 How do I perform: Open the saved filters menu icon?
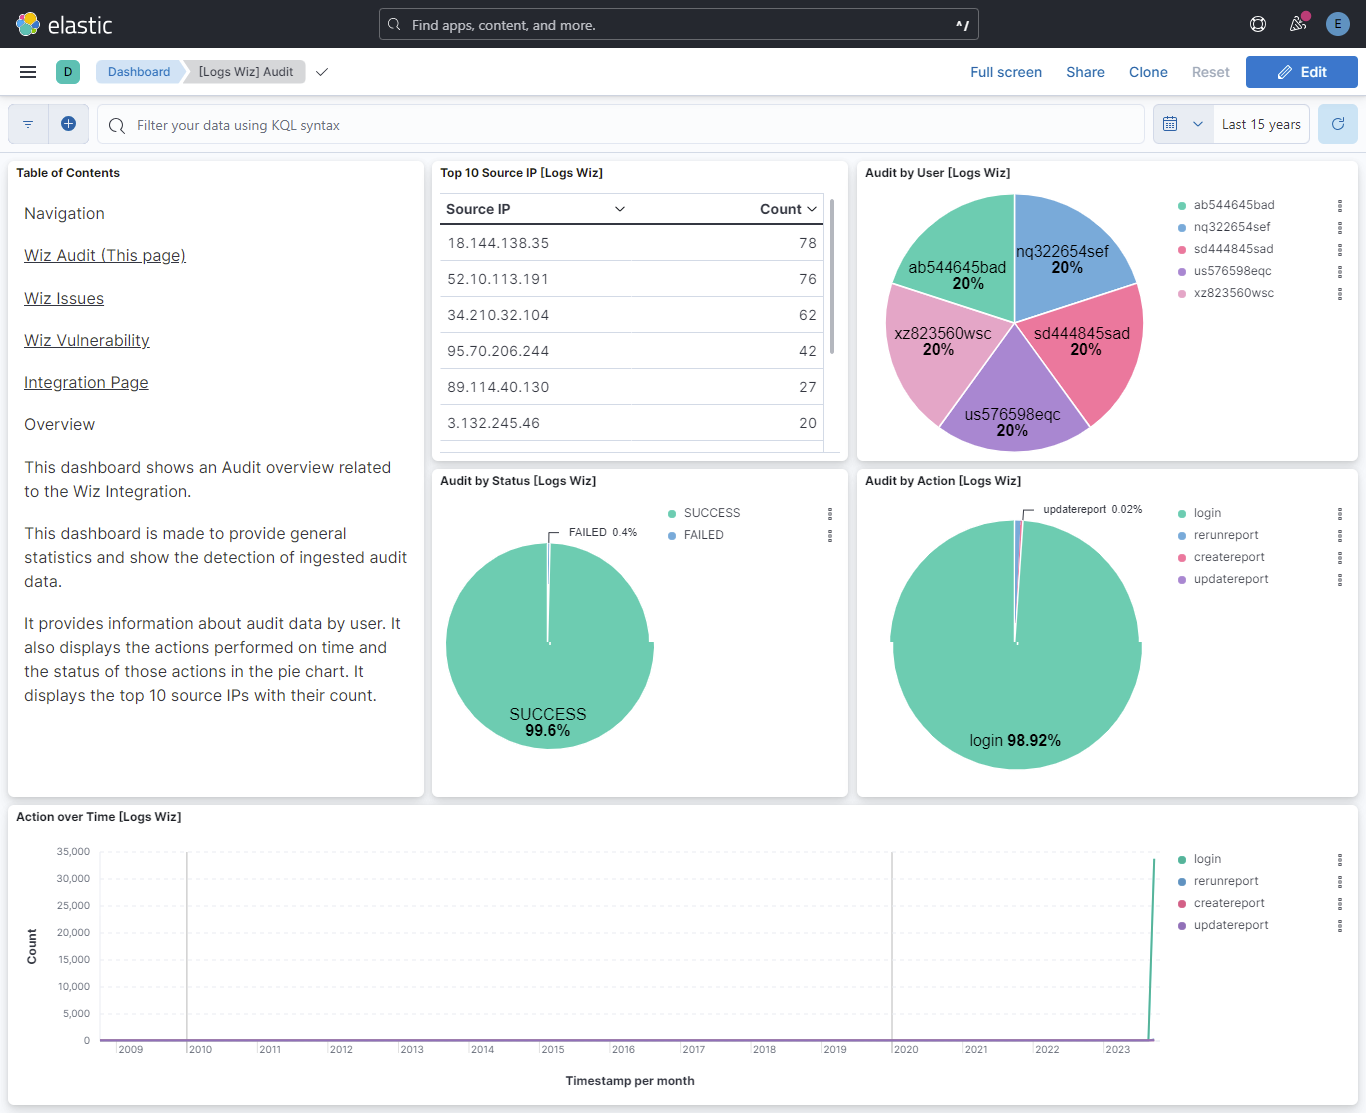27,123
